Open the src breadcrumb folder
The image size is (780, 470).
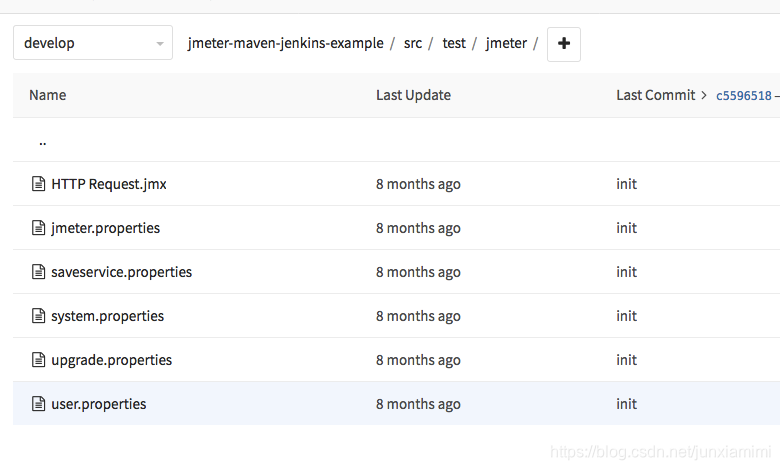(x=413, y=43)
